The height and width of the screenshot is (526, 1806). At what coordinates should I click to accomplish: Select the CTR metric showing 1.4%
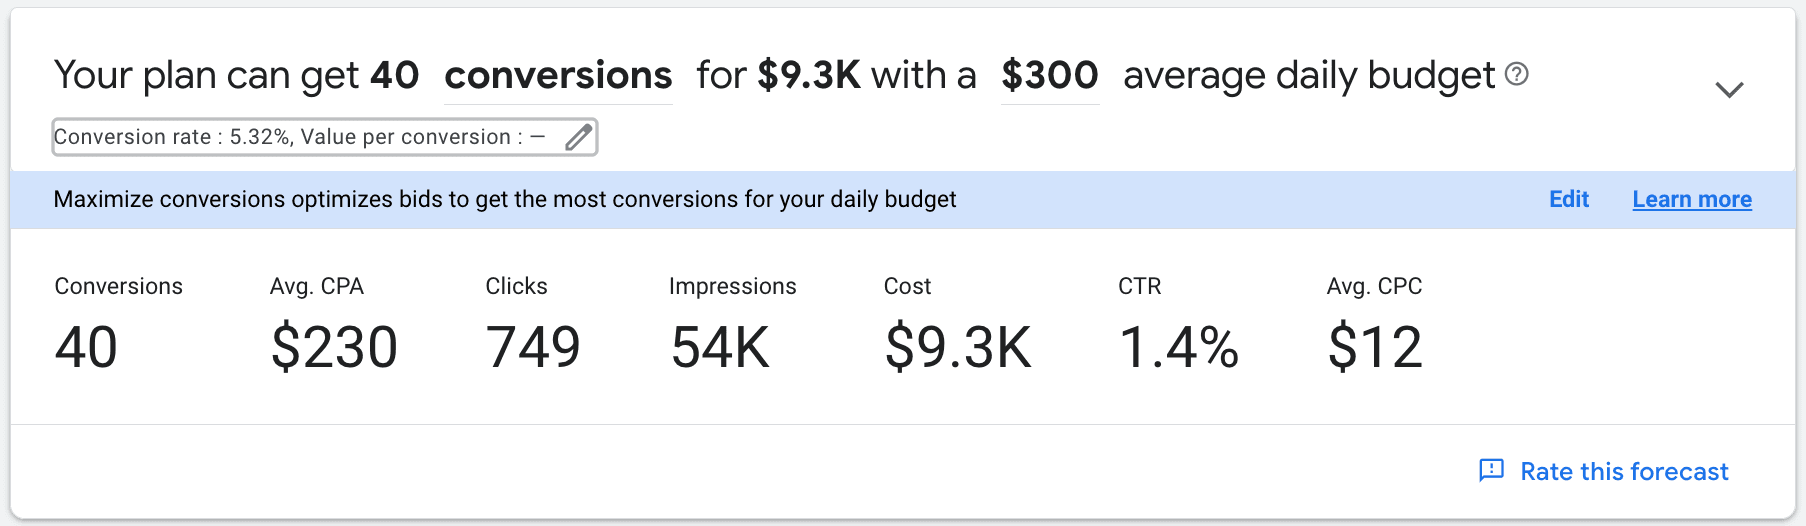[x=1179, y=324]
